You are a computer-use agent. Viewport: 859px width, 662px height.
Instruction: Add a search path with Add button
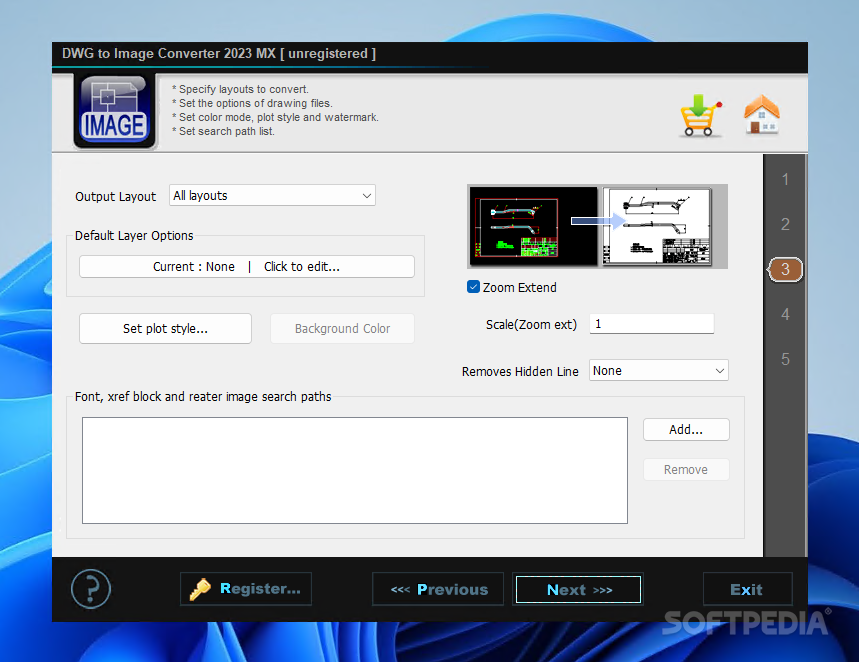[686, 430]
